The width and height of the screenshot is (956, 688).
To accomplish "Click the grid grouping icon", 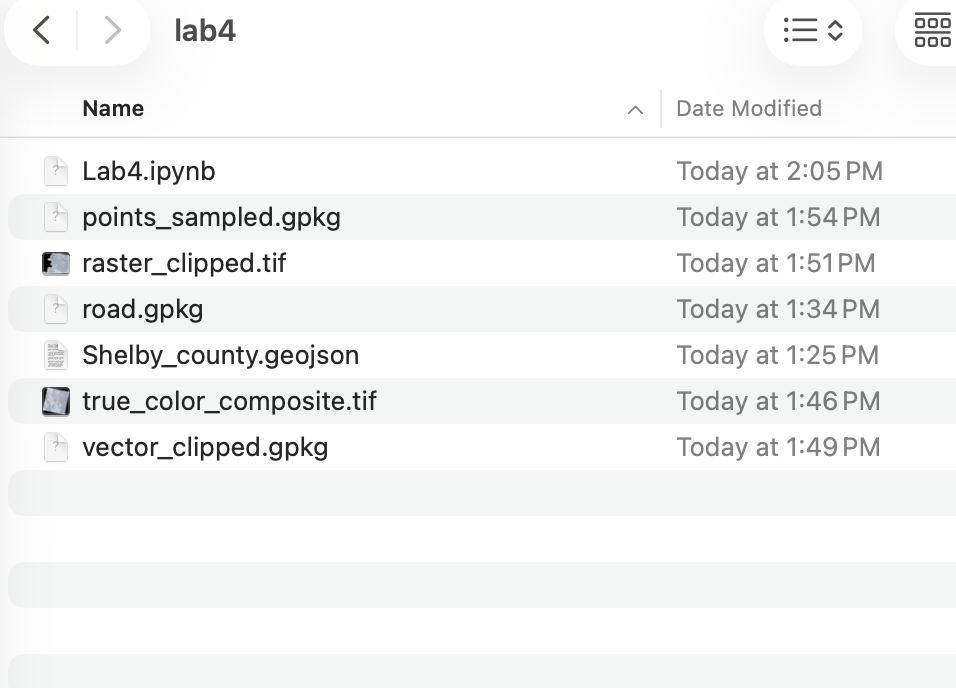I will pyautogui.click(x=932, y=31).
